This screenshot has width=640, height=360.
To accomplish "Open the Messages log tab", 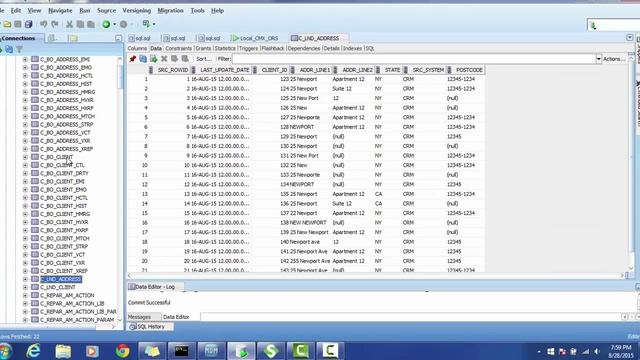I will [139, 317].
